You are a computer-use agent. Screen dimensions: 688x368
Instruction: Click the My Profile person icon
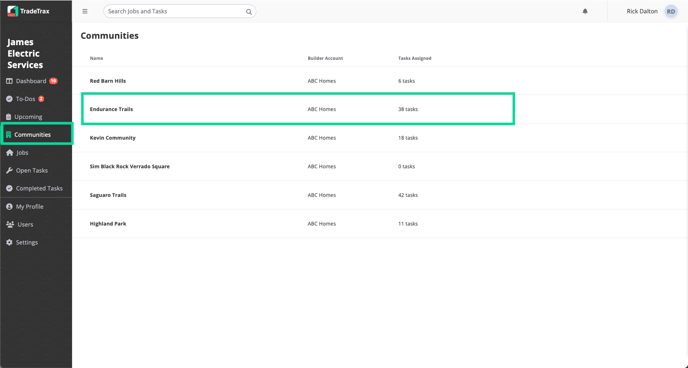tap(9, 207)
